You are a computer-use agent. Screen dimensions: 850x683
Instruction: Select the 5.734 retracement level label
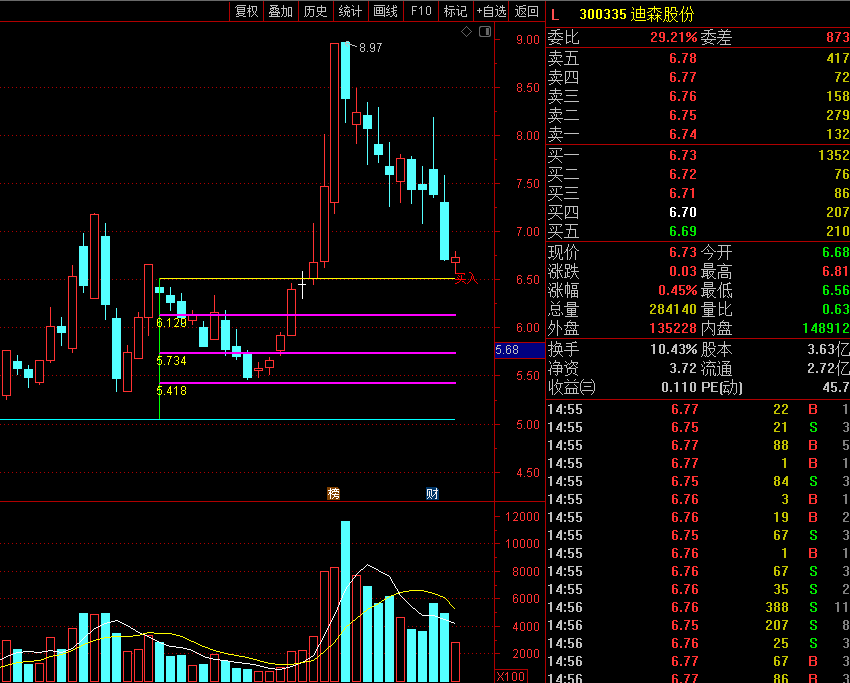point(171,360)
